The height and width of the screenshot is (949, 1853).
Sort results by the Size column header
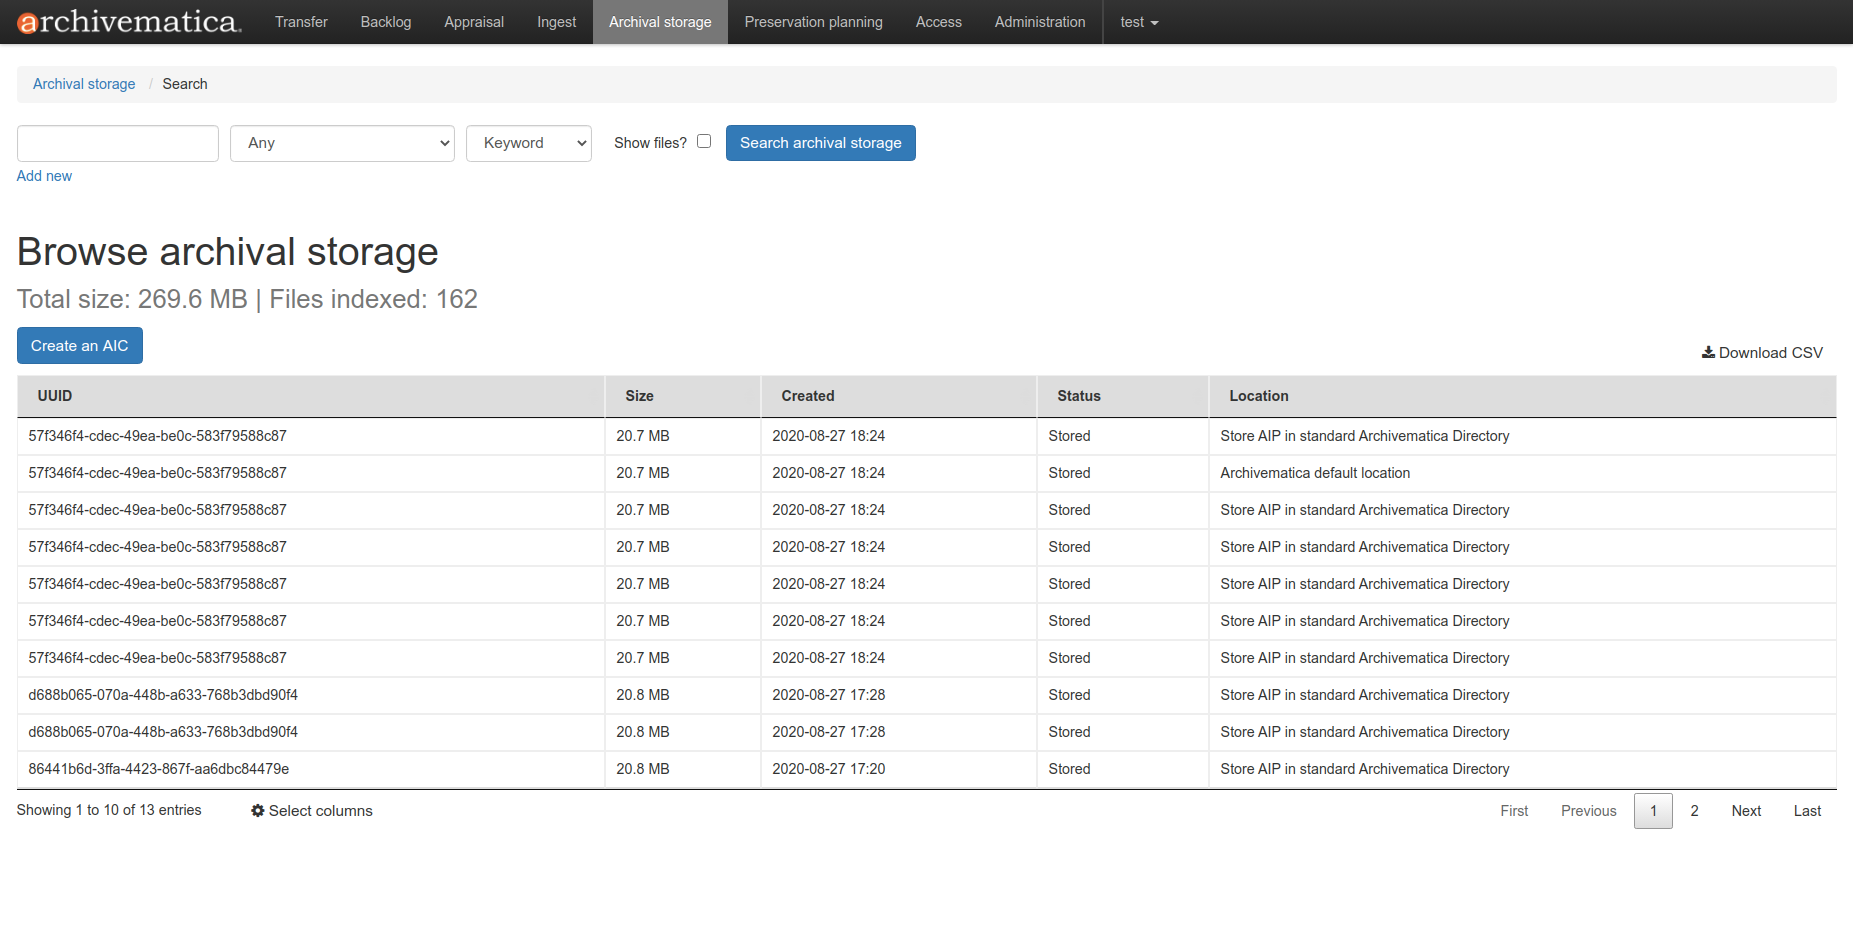639,396
